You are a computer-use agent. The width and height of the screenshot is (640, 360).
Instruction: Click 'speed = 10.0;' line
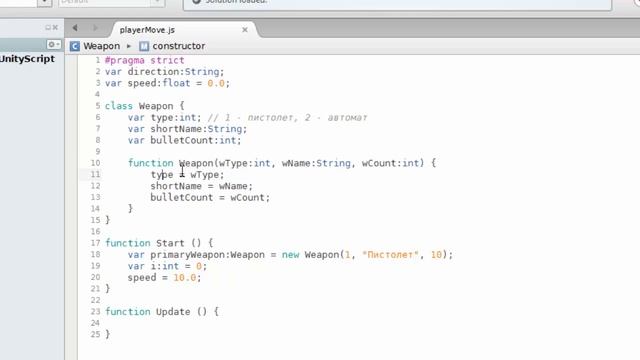(x=164, y=278)
